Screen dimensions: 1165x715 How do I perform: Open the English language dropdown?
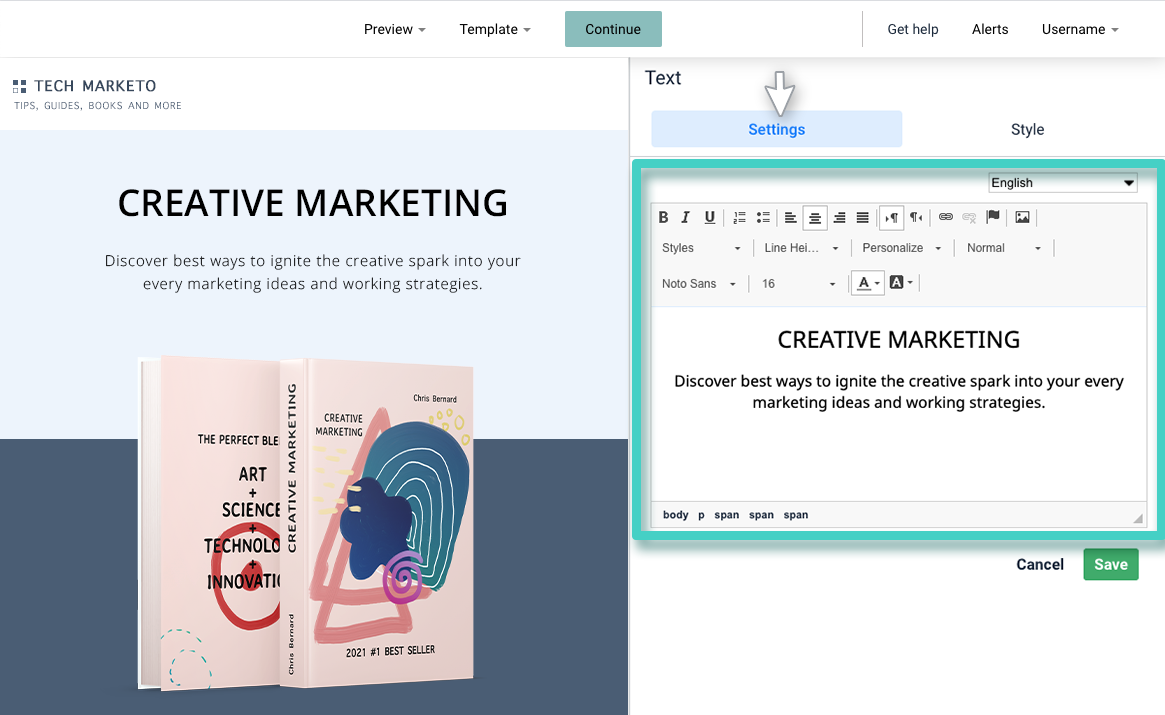point(1063,183)
